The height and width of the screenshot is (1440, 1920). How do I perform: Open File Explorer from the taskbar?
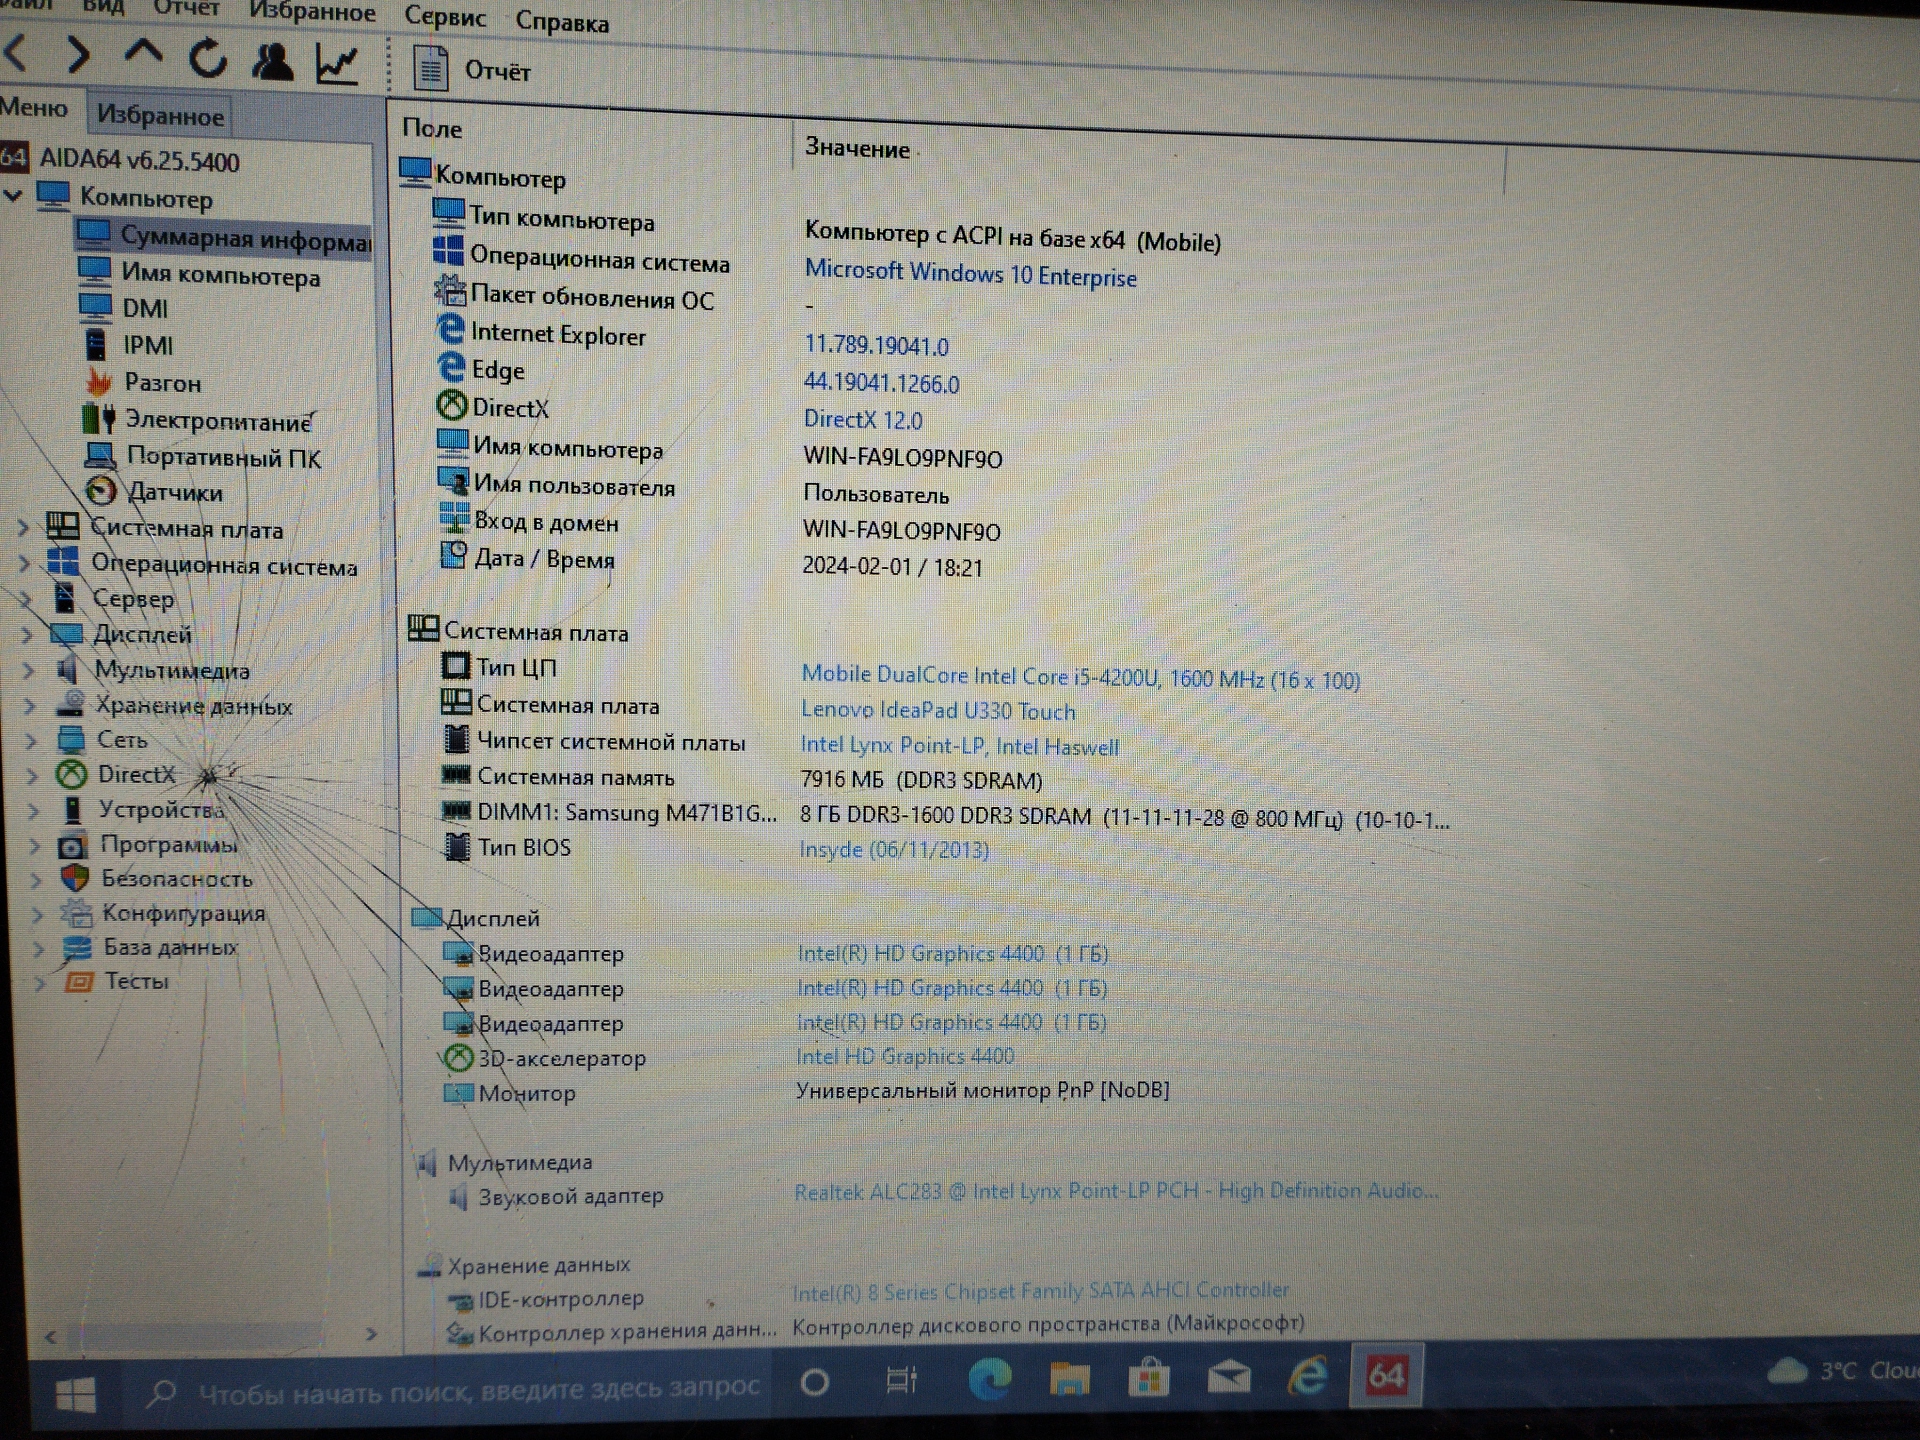tap(1069, 1379)
